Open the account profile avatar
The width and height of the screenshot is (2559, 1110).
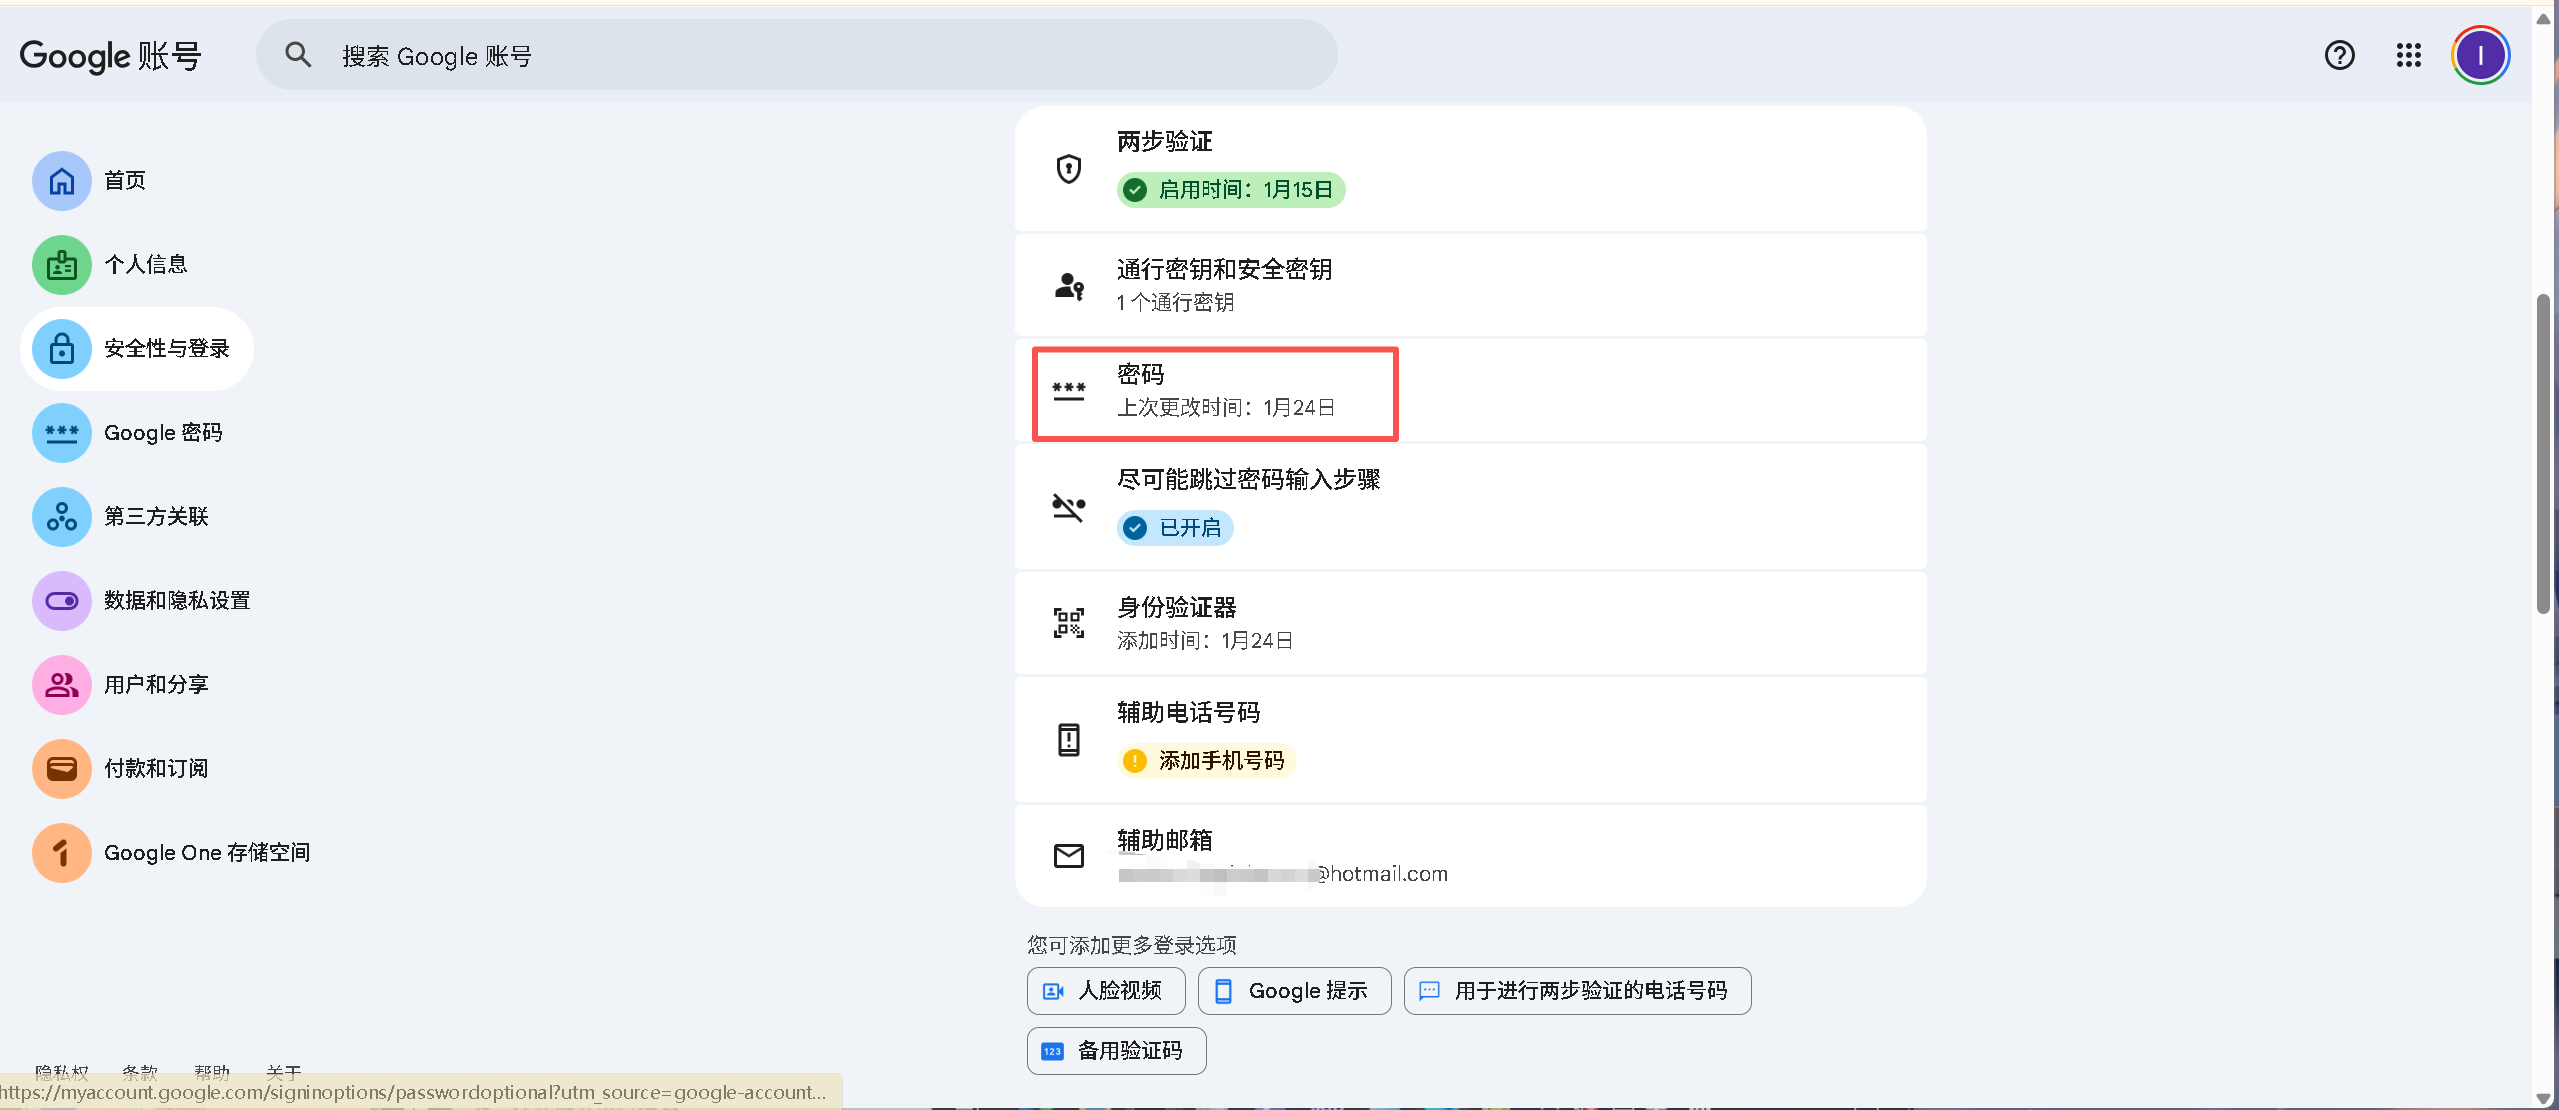click(x=2479, y=55)
